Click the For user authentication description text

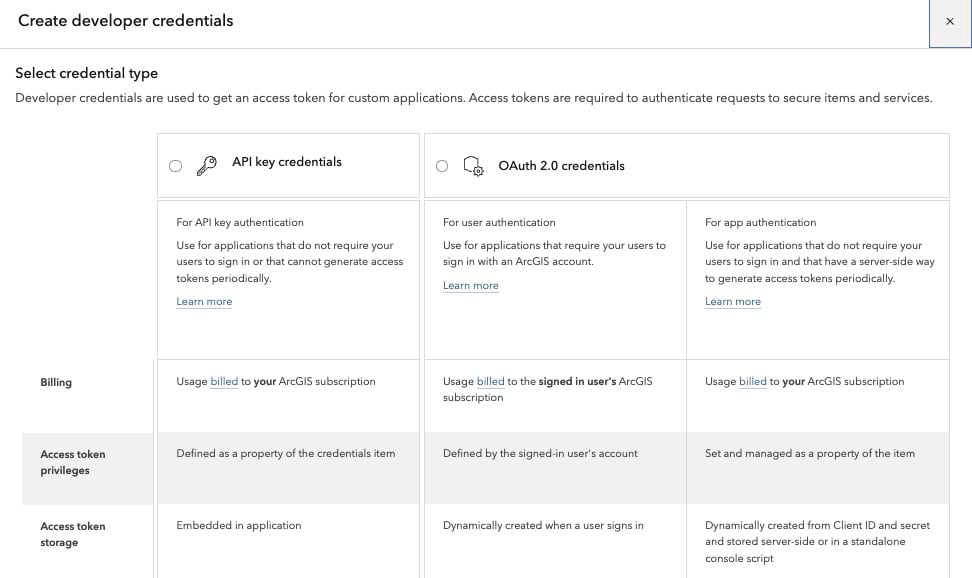499,222
